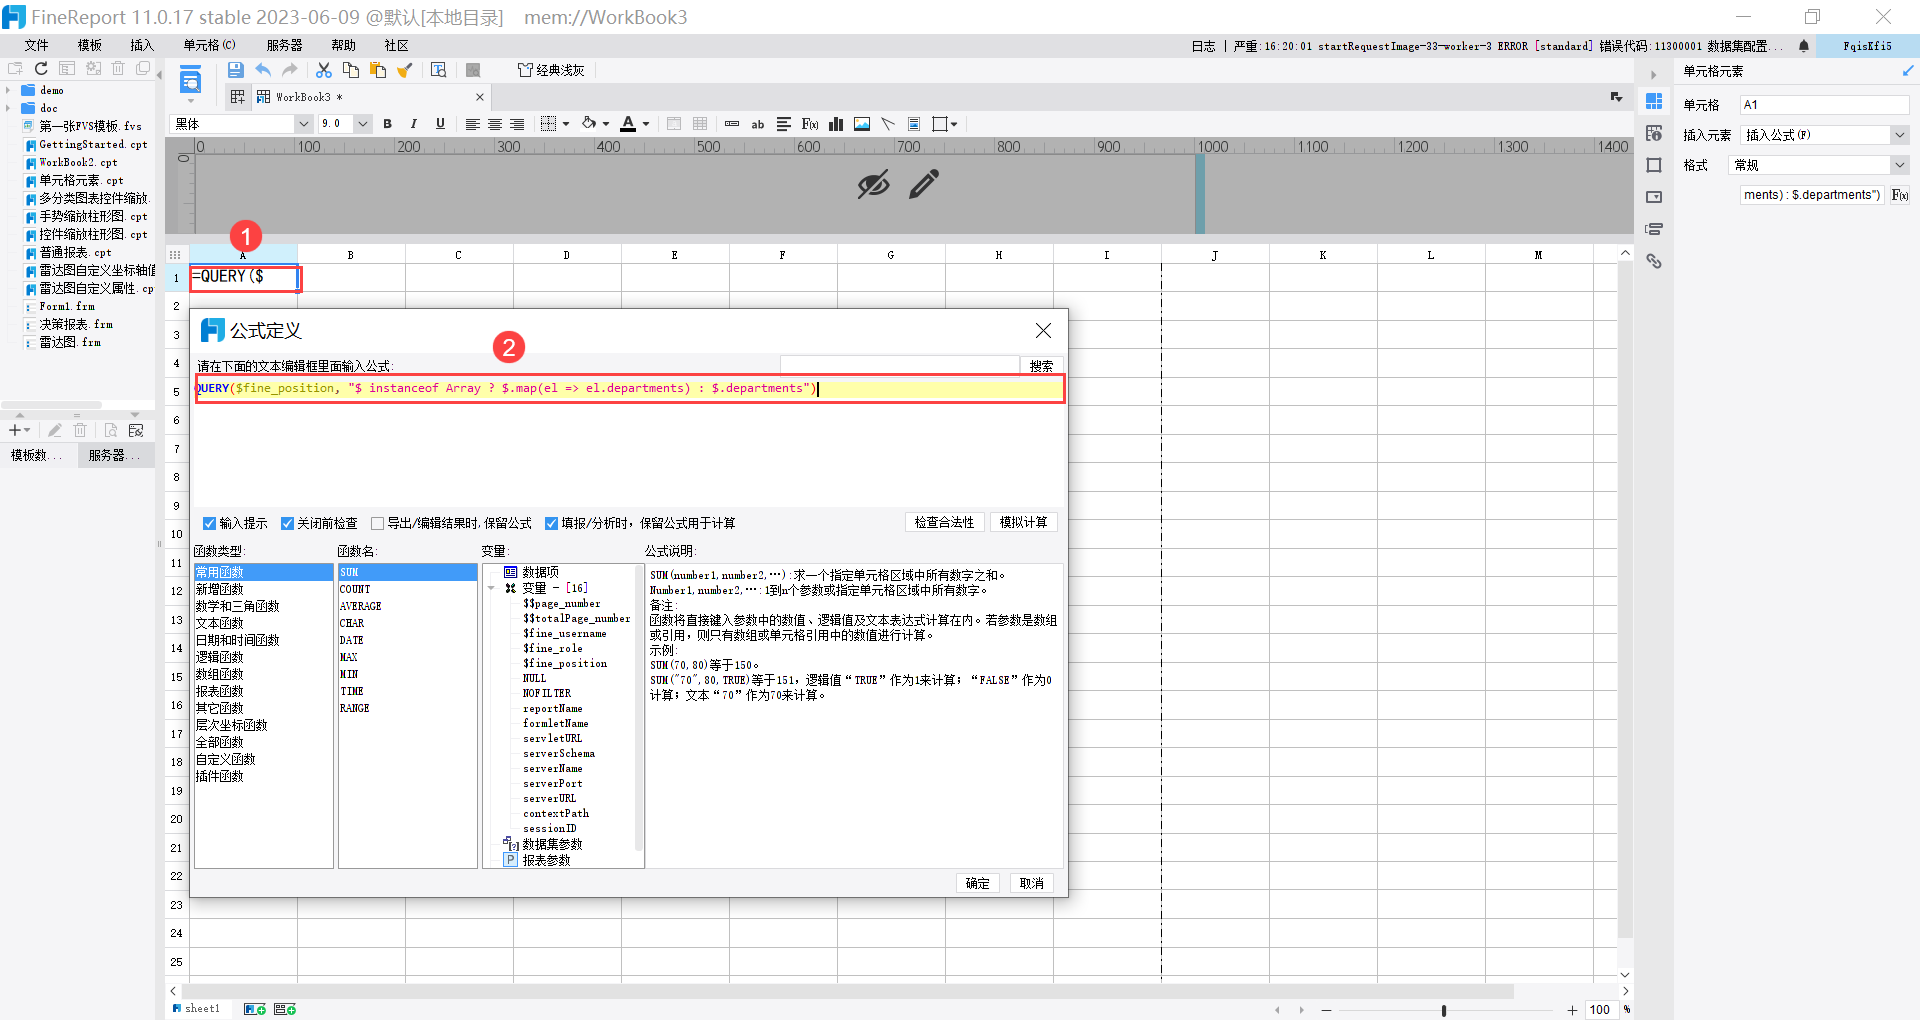Open the 黑体 font family dropdown
The width and height of the screenshot is (1920, 1020).
pyautogui.click(x=304, y=124)
